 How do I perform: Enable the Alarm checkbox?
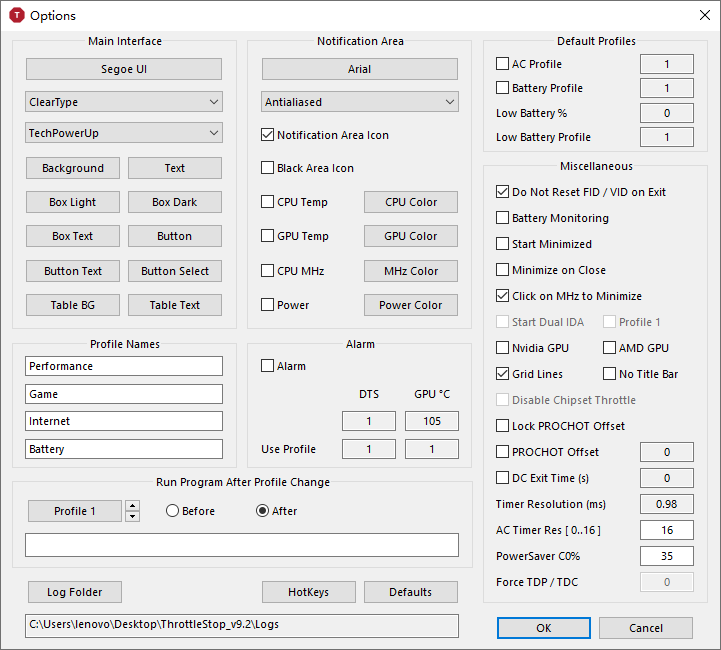click(x=268, y=366)
